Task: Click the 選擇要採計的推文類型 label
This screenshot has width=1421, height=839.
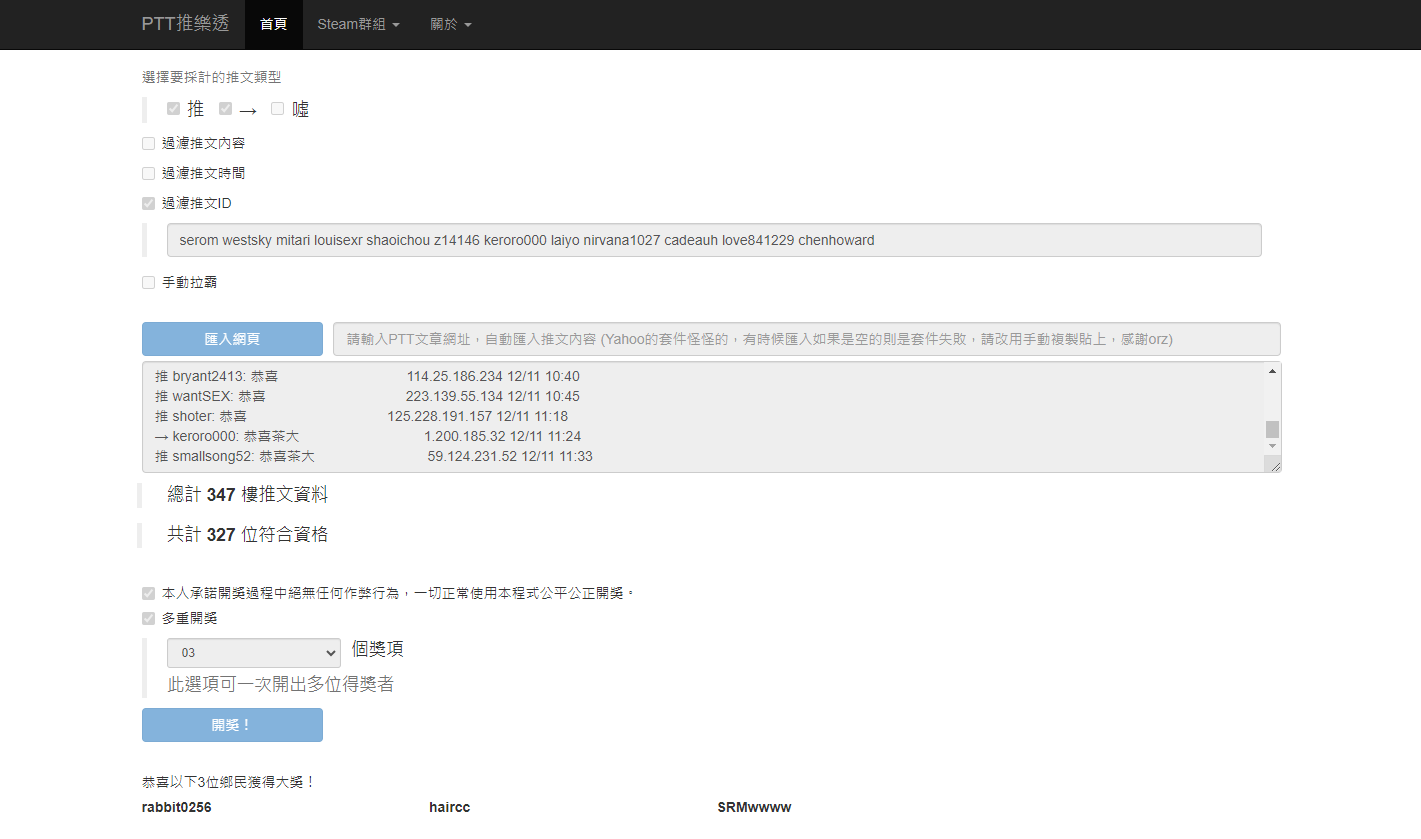Action: [212, 77]
